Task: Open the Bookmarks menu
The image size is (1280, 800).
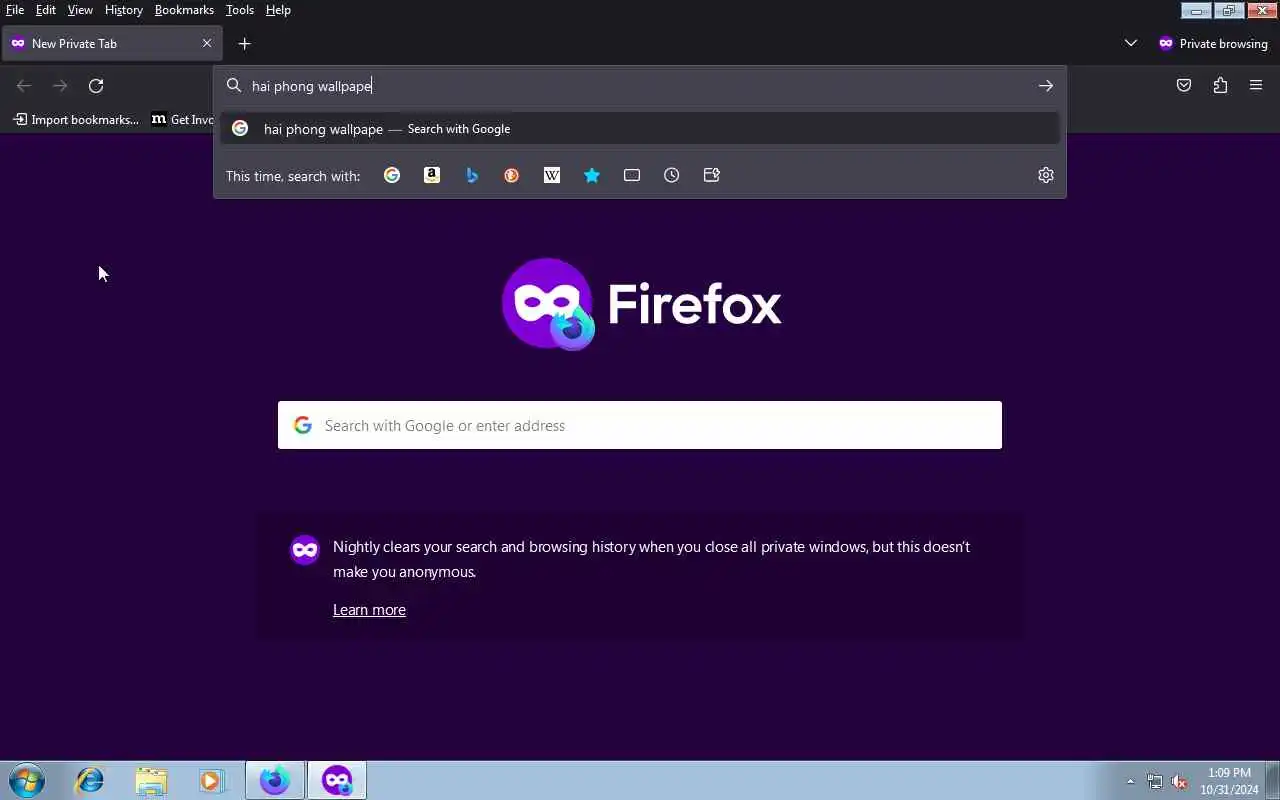Action: click(x=184, y=10)
